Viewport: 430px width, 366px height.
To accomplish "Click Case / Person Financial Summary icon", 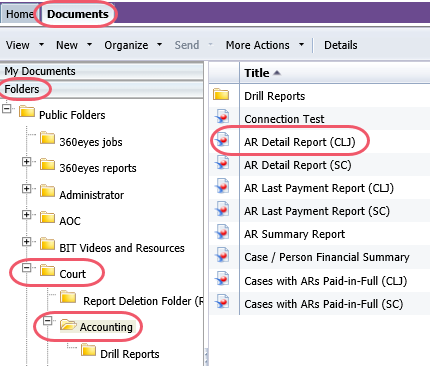I will click(222, 256).
